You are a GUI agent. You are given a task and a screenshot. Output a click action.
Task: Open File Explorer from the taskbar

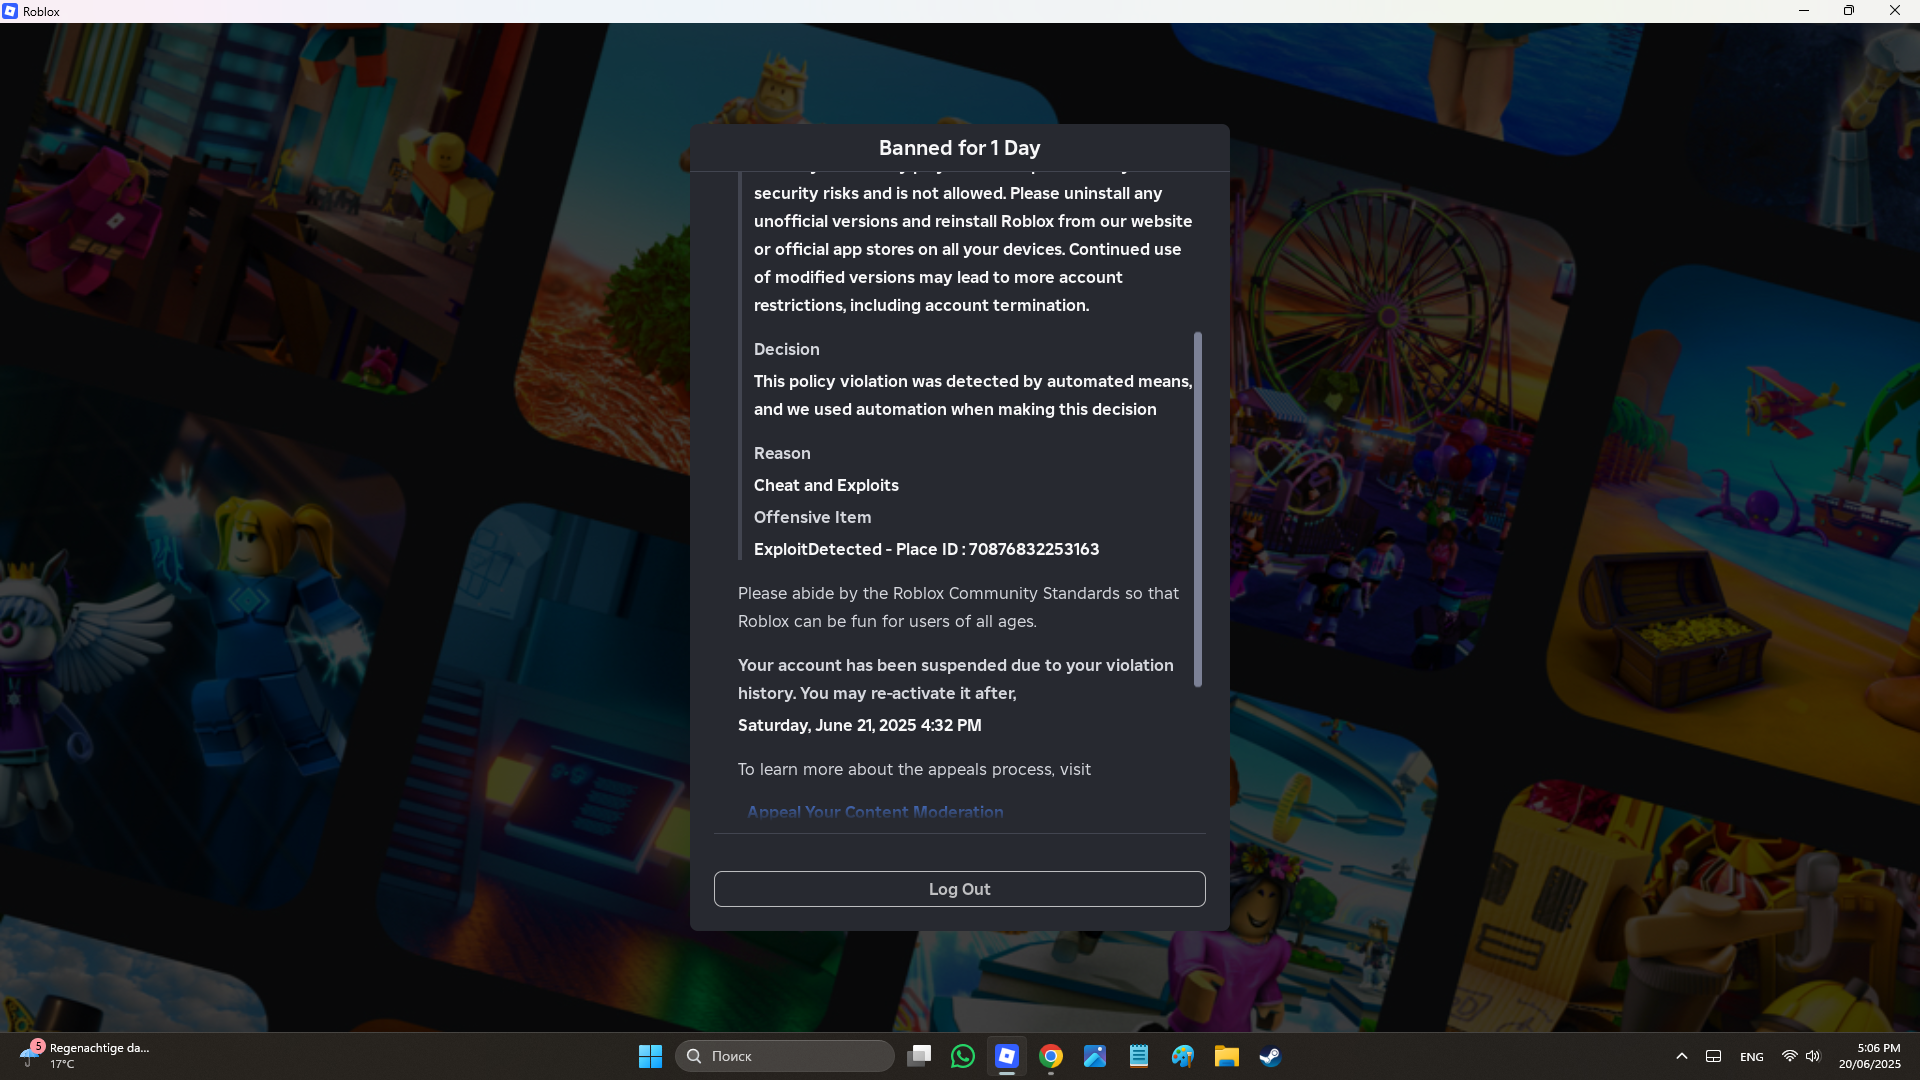[x=1226, y=1056]
